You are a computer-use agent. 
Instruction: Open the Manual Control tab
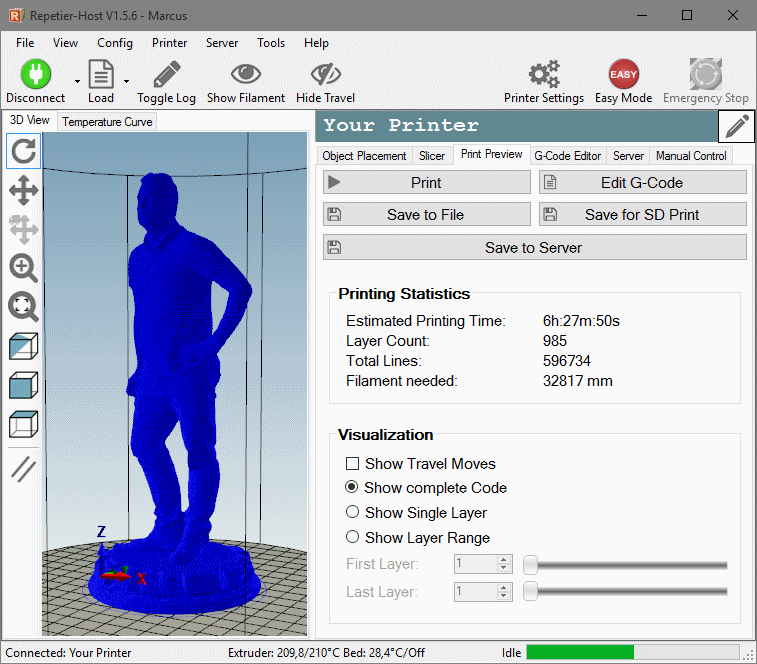(x=691, y=156)
